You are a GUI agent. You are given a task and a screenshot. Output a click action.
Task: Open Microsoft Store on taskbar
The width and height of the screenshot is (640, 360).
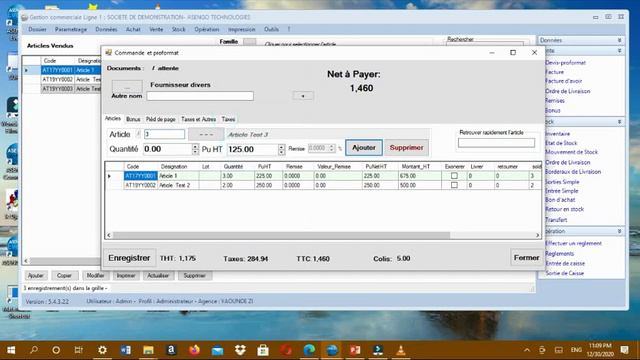(263, 350)
